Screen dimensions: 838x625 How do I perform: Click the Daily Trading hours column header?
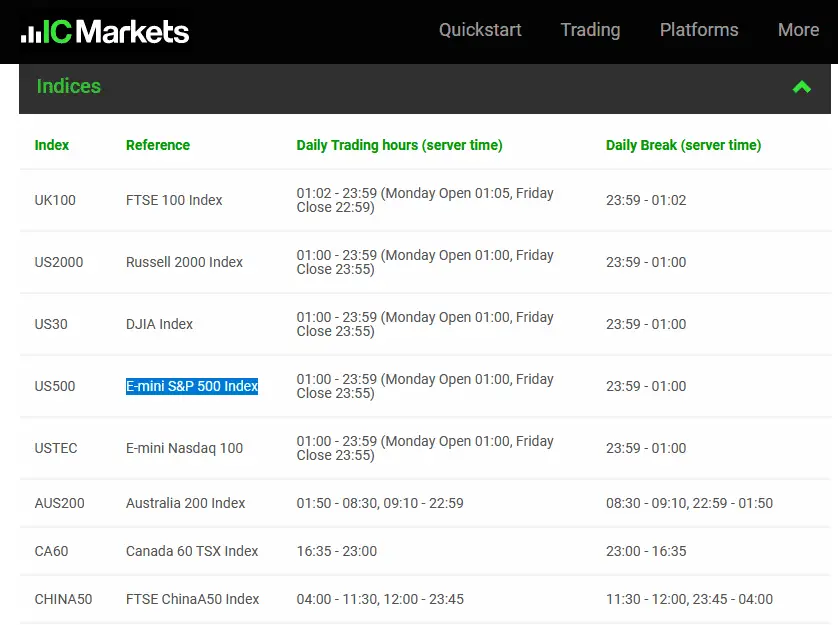pyautogui.click(x=399, y=145)
